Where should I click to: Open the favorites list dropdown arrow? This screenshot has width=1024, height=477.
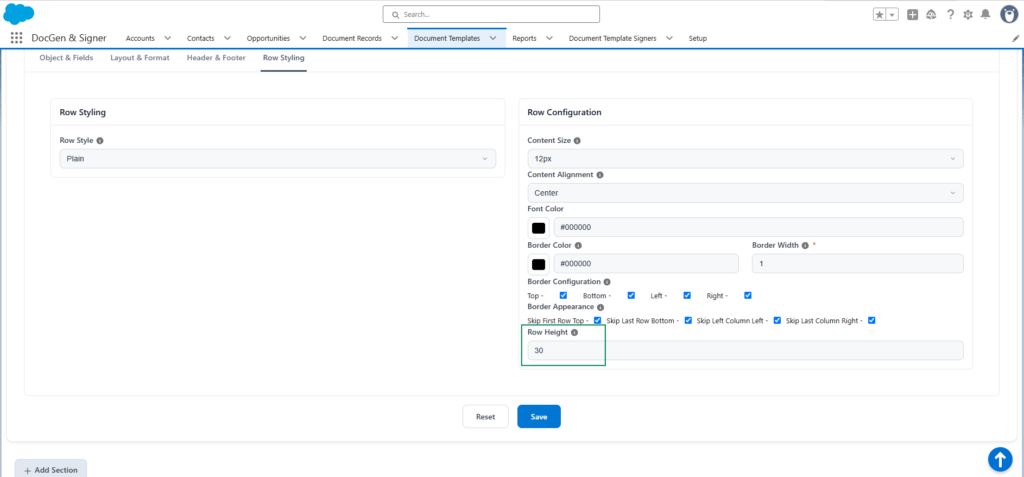click(893, 14)
